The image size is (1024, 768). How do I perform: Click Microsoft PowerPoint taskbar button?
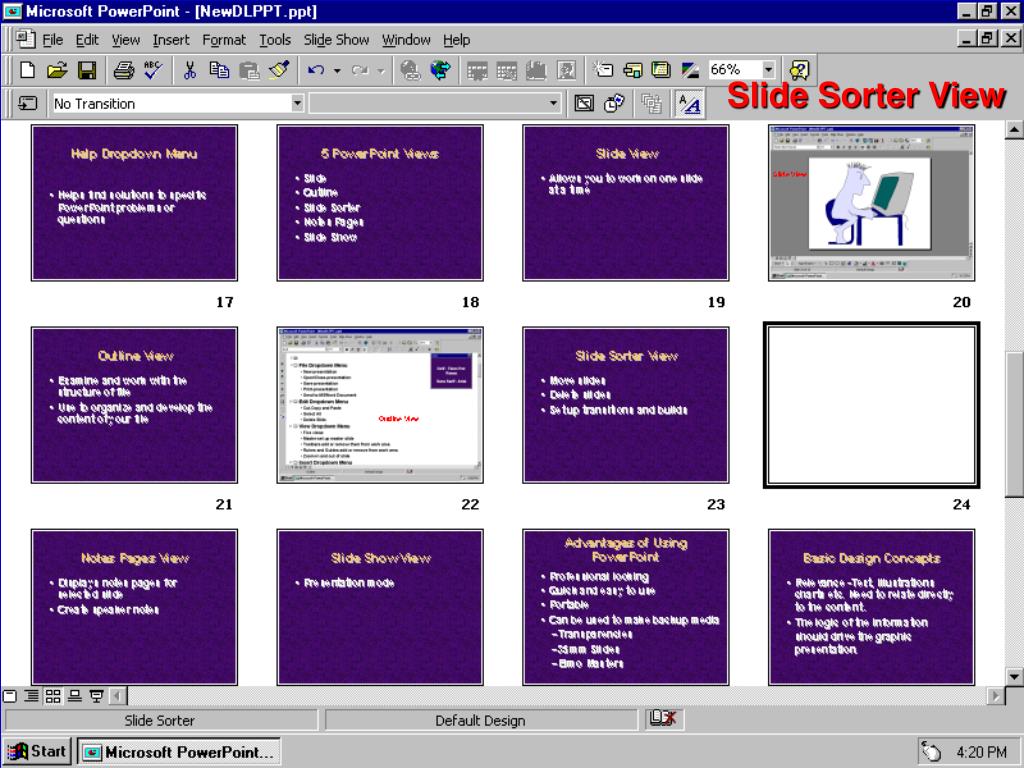pos(179,752)
